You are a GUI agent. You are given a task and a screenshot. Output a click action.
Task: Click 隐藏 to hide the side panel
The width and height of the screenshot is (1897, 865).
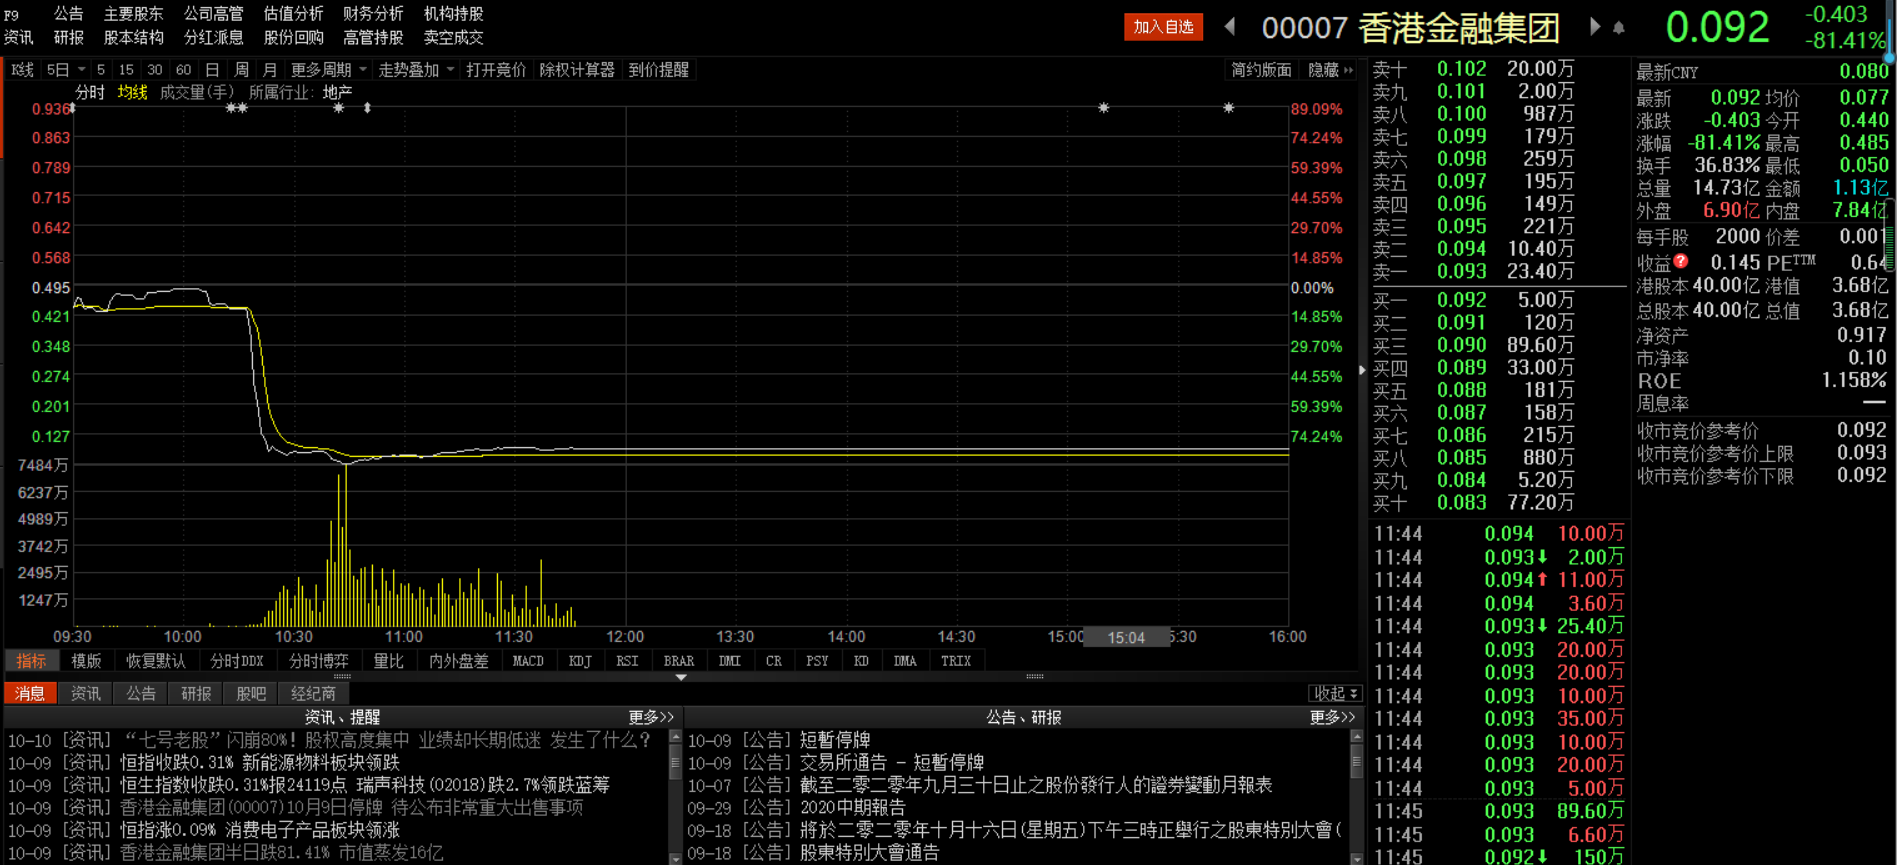(x=1330, y=70)
